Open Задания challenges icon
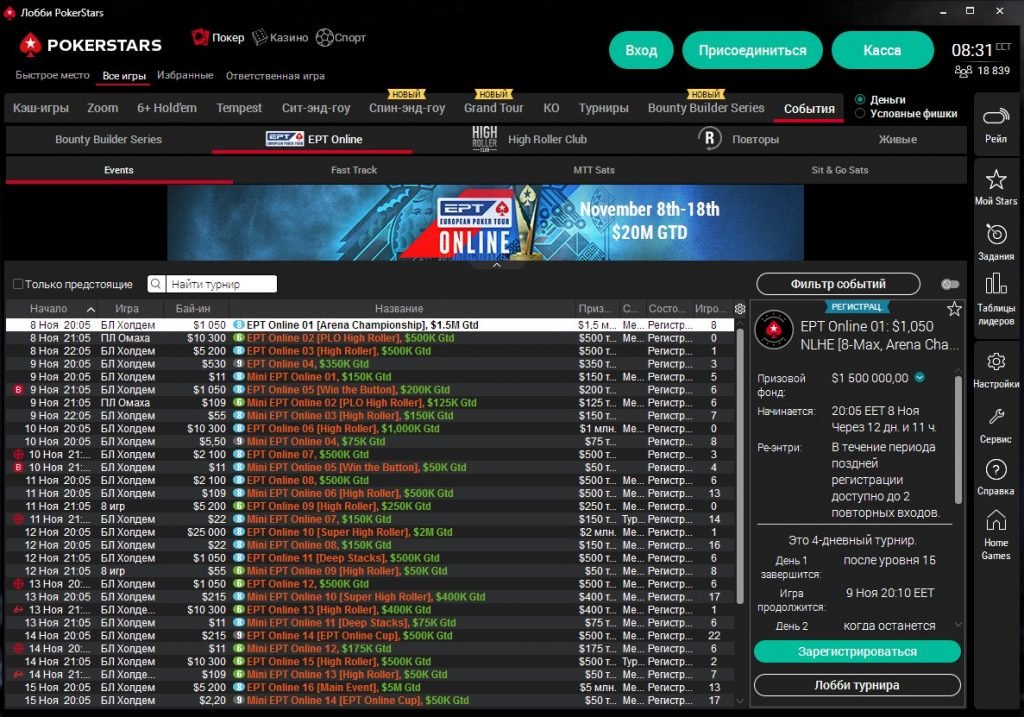This screenshot has width=1024, height=717. point(995,235)
